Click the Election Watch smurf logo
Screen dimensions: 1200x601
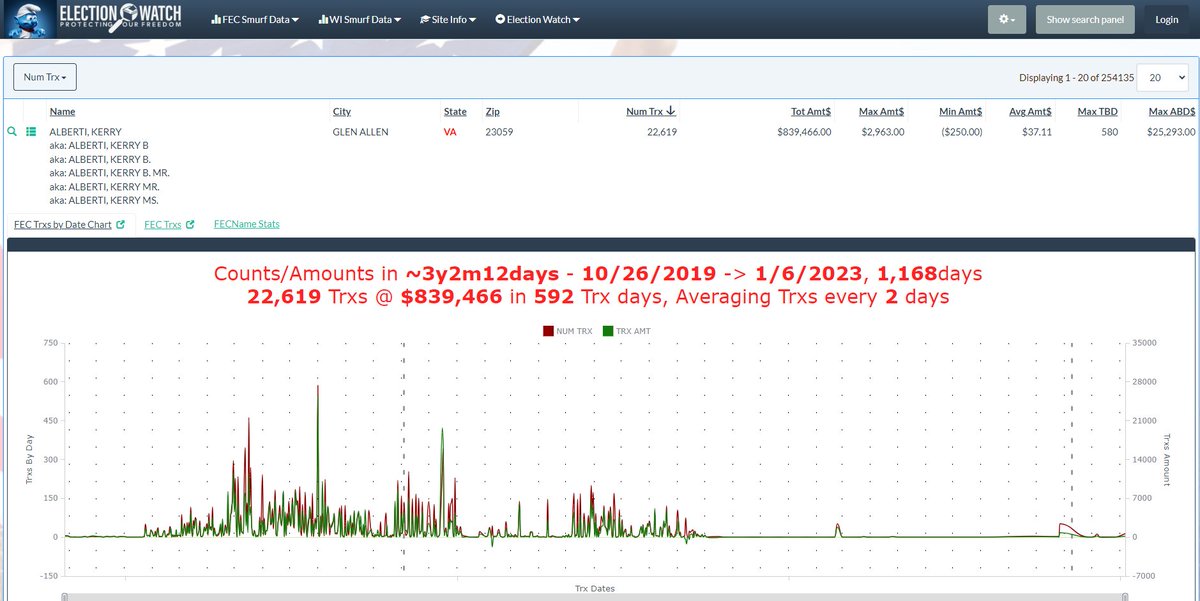pos(29,19)
